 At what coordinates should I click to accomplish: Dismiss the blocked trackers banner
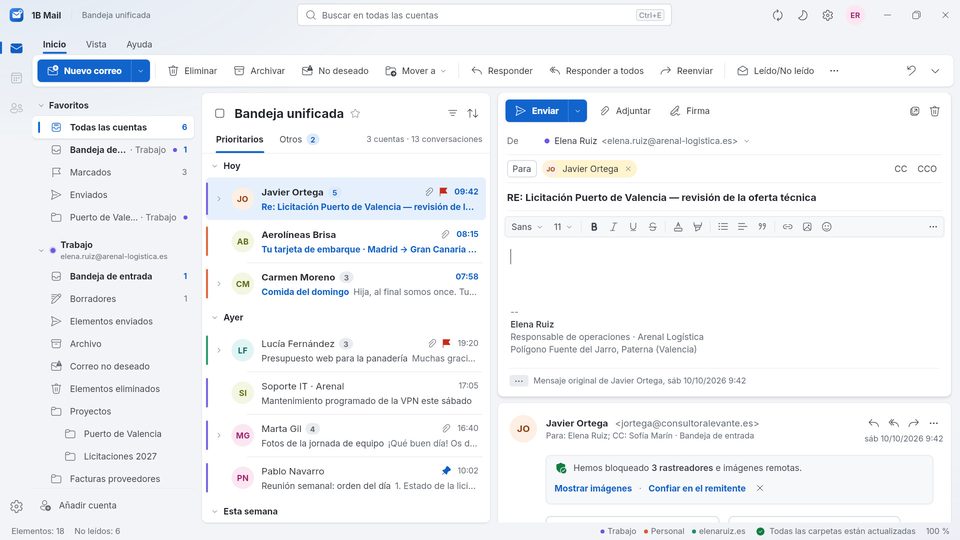click(x=760, y=488)
